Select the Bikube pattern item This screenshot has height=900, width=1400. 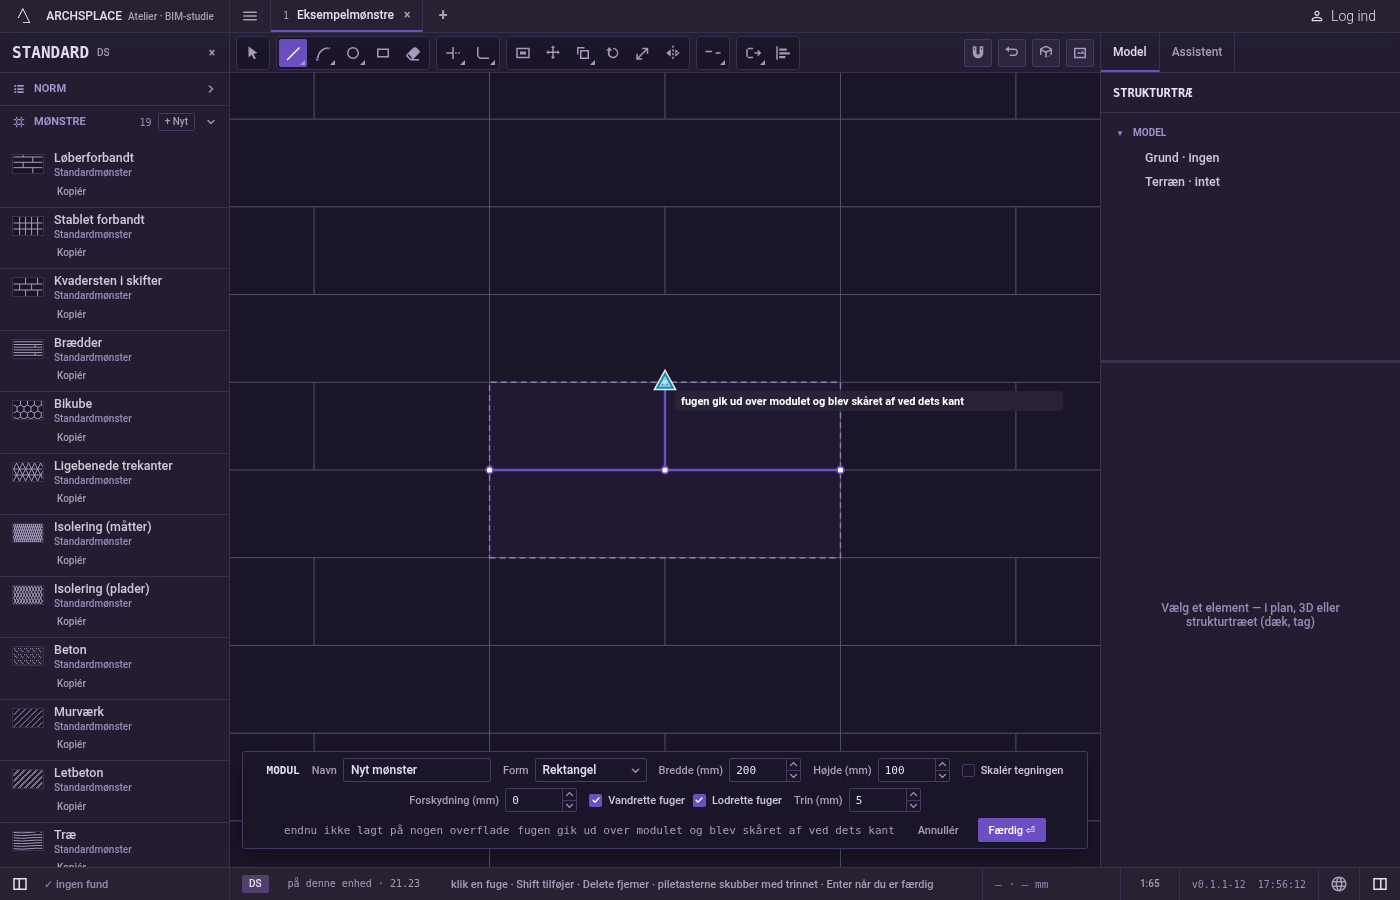114,422
